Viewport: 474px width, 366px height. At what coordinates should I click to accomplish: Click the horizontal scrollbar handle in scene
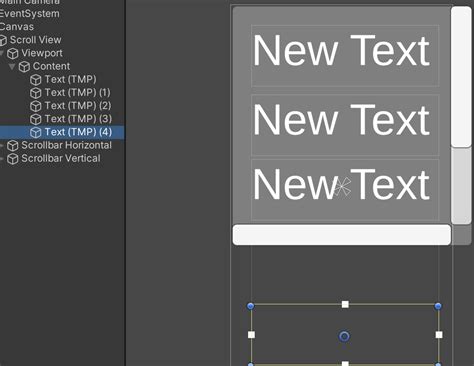(342, 235)
